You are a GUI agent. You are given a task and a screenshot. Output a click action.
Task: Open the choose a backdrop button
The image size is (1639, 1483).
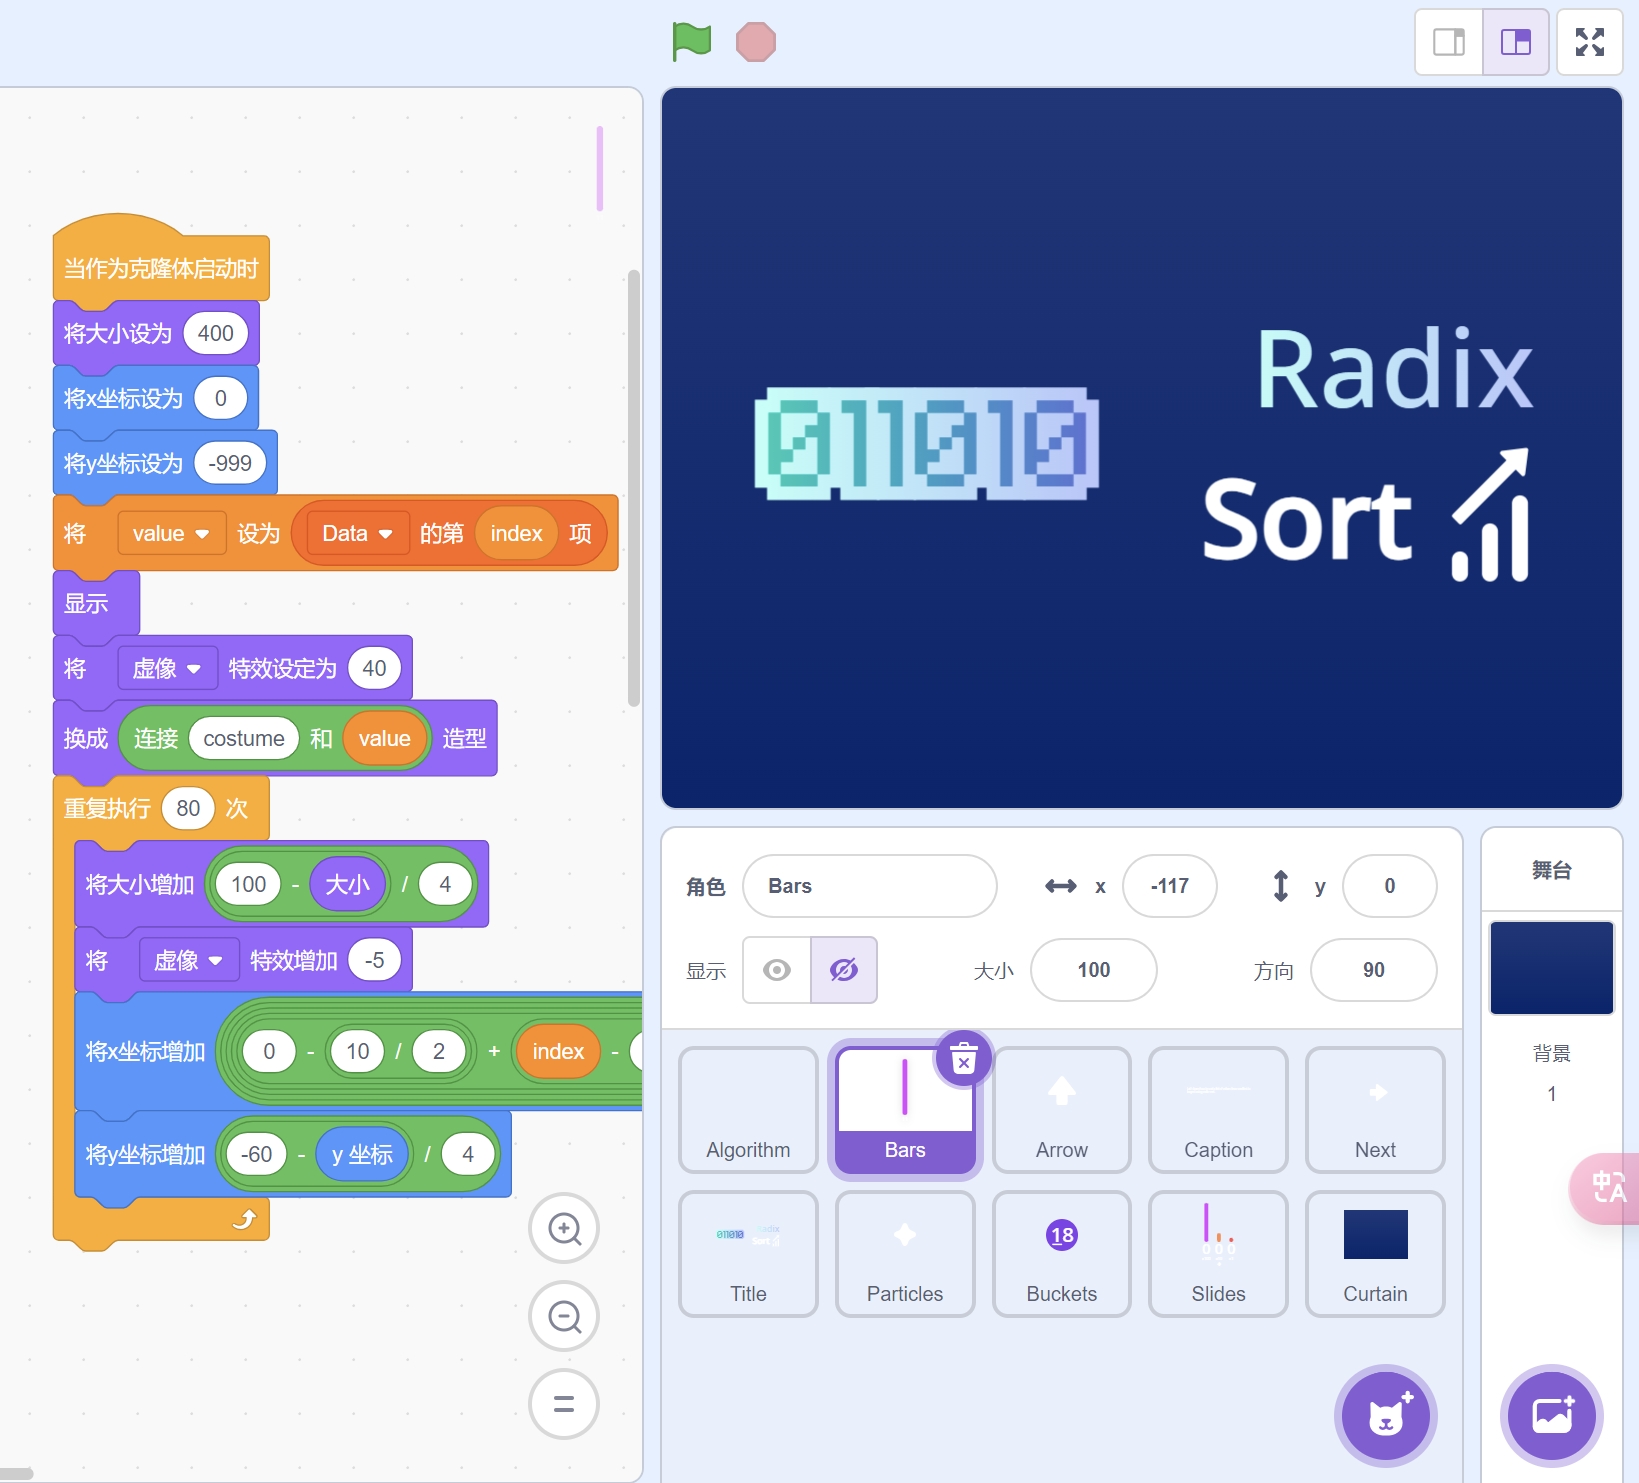coord(1552,1416)
